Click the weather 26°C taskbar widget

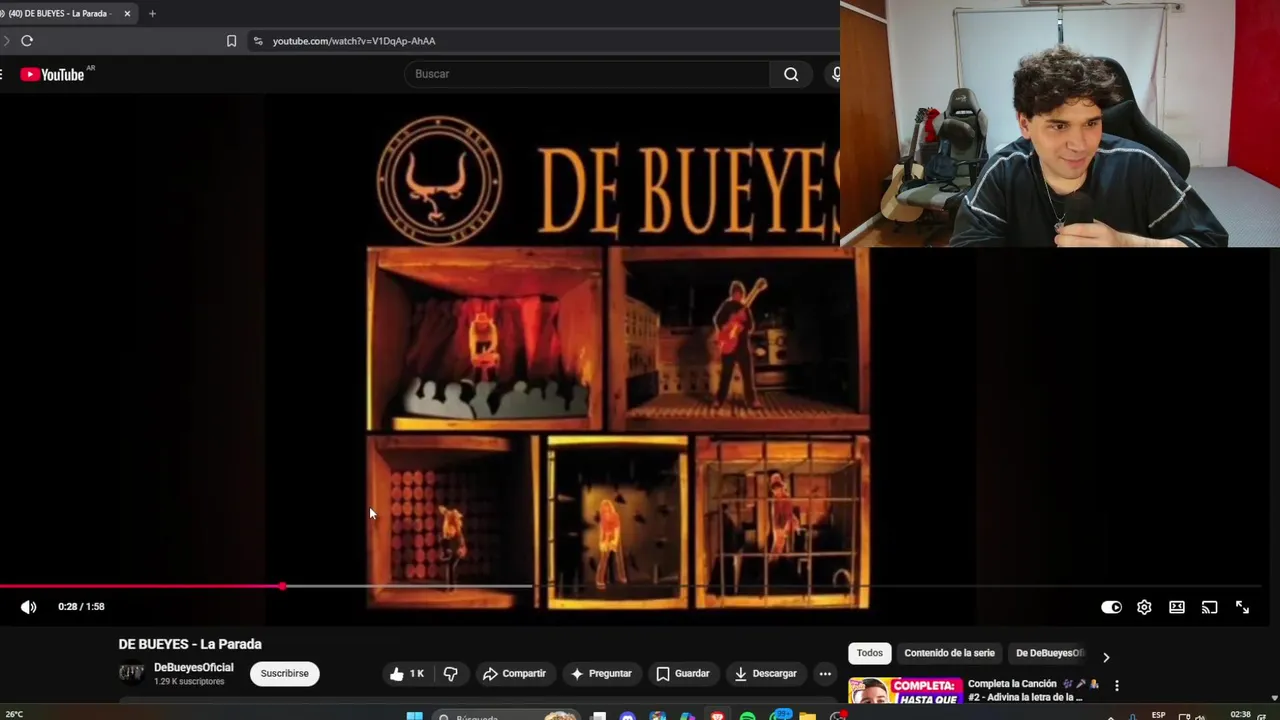point(14,715)
